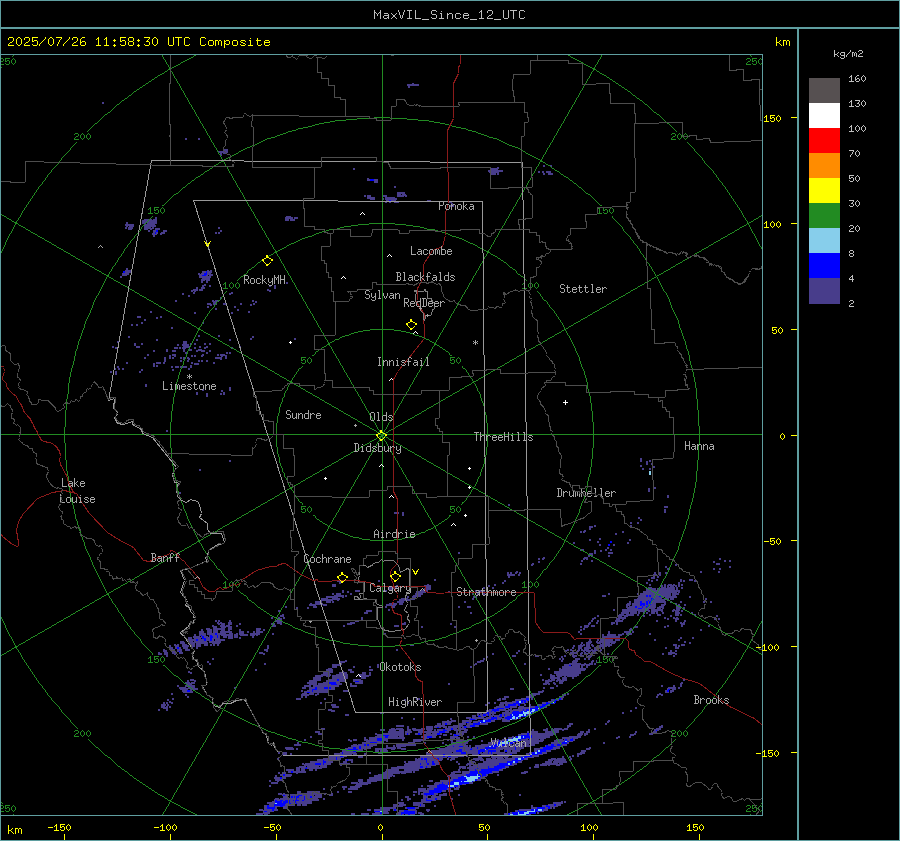
Task: Click the Vulcan city label
Action: point(509,743)
